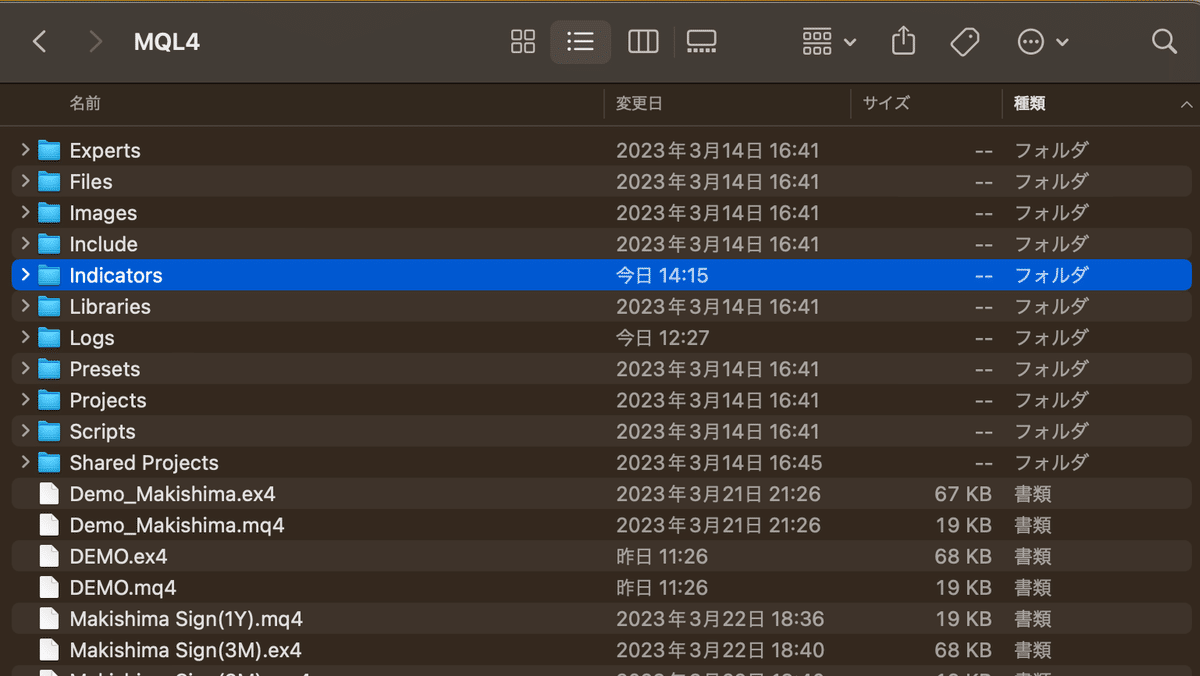Sort by the 種類 column header
This screenshot has height=676, width=1200.
[x=1030, y=103]
